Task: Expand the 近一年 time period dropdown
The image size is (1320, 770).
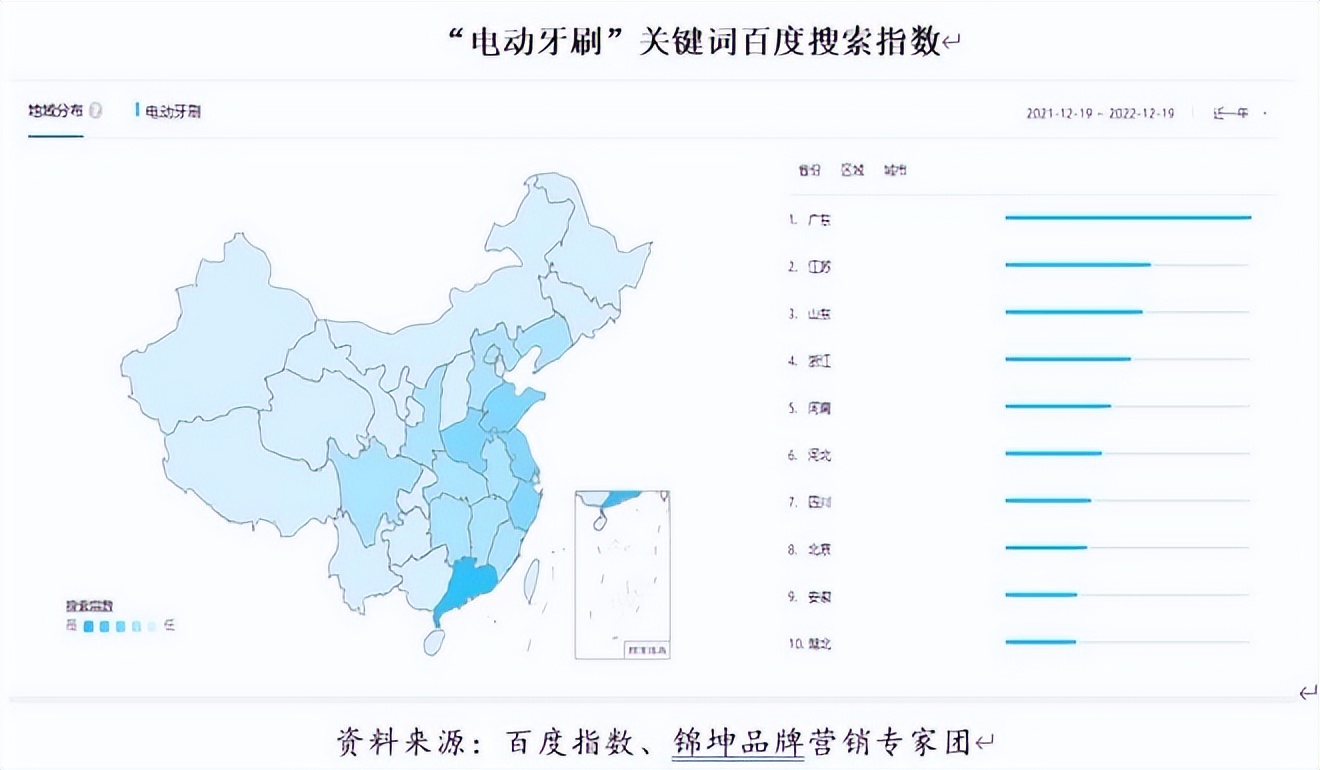Action: [1240, 113]
